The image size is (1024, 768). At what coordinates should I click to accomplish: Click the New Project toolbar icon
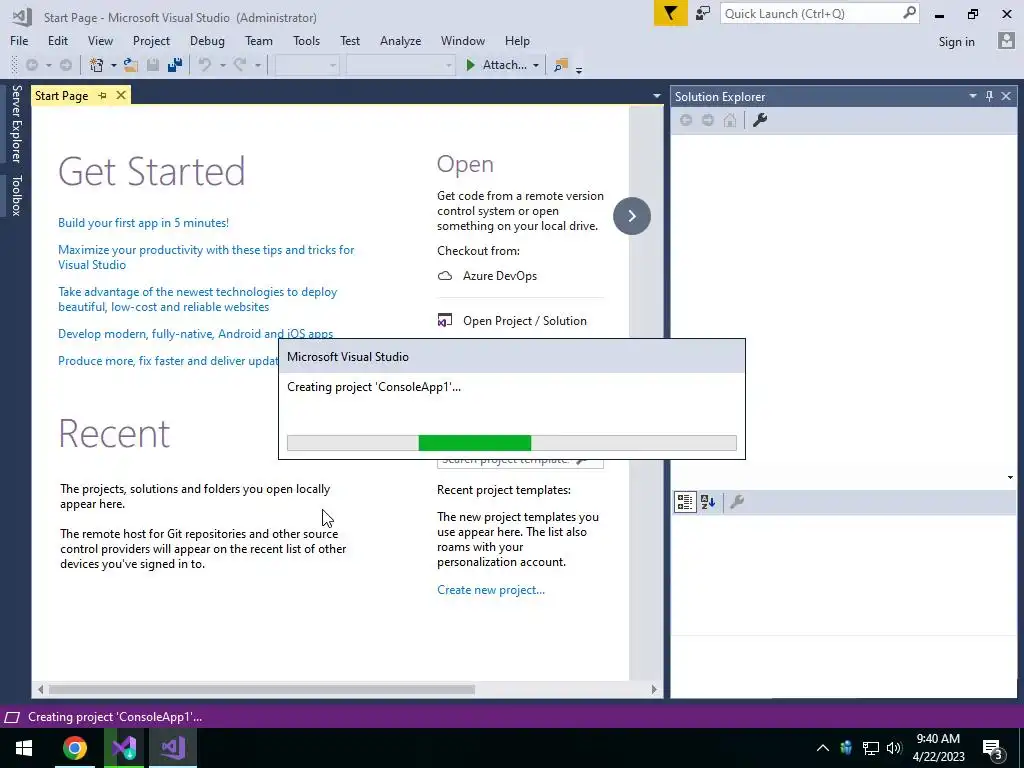(x=97, y=65)
